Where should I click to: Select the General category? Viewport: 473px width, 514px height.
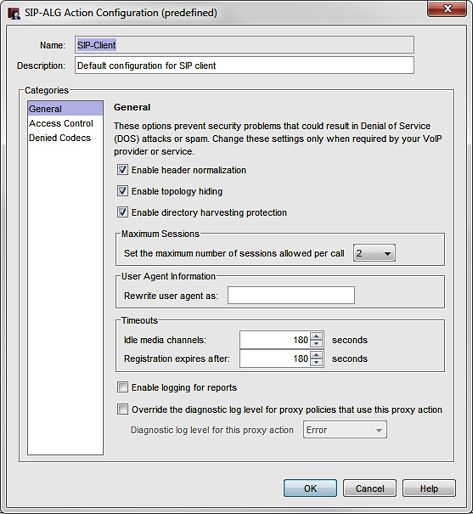(x=65, y=109)
